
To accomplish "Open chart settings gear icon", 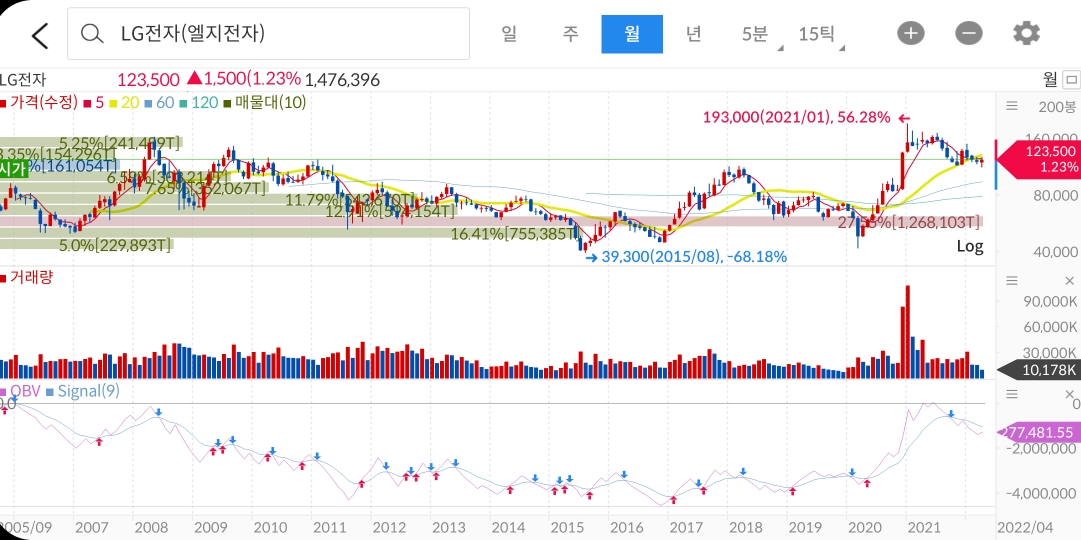I will click(x=1026, y=33).
